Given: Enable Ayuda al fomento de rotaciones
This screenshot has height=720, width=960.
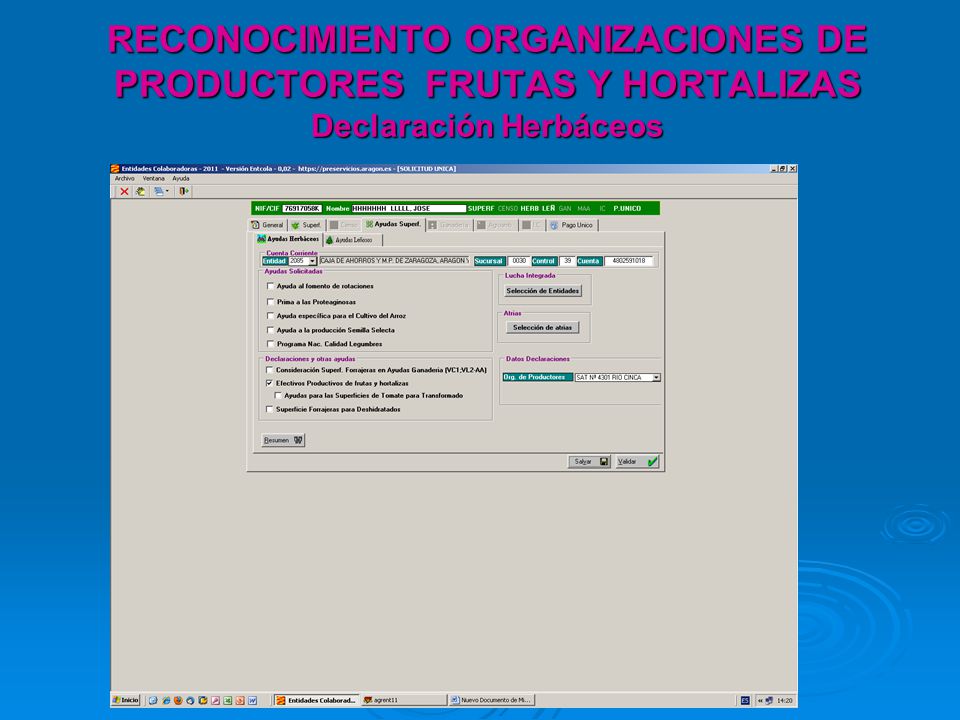Looking at the screenshot, I should click(x=270, y=286).
